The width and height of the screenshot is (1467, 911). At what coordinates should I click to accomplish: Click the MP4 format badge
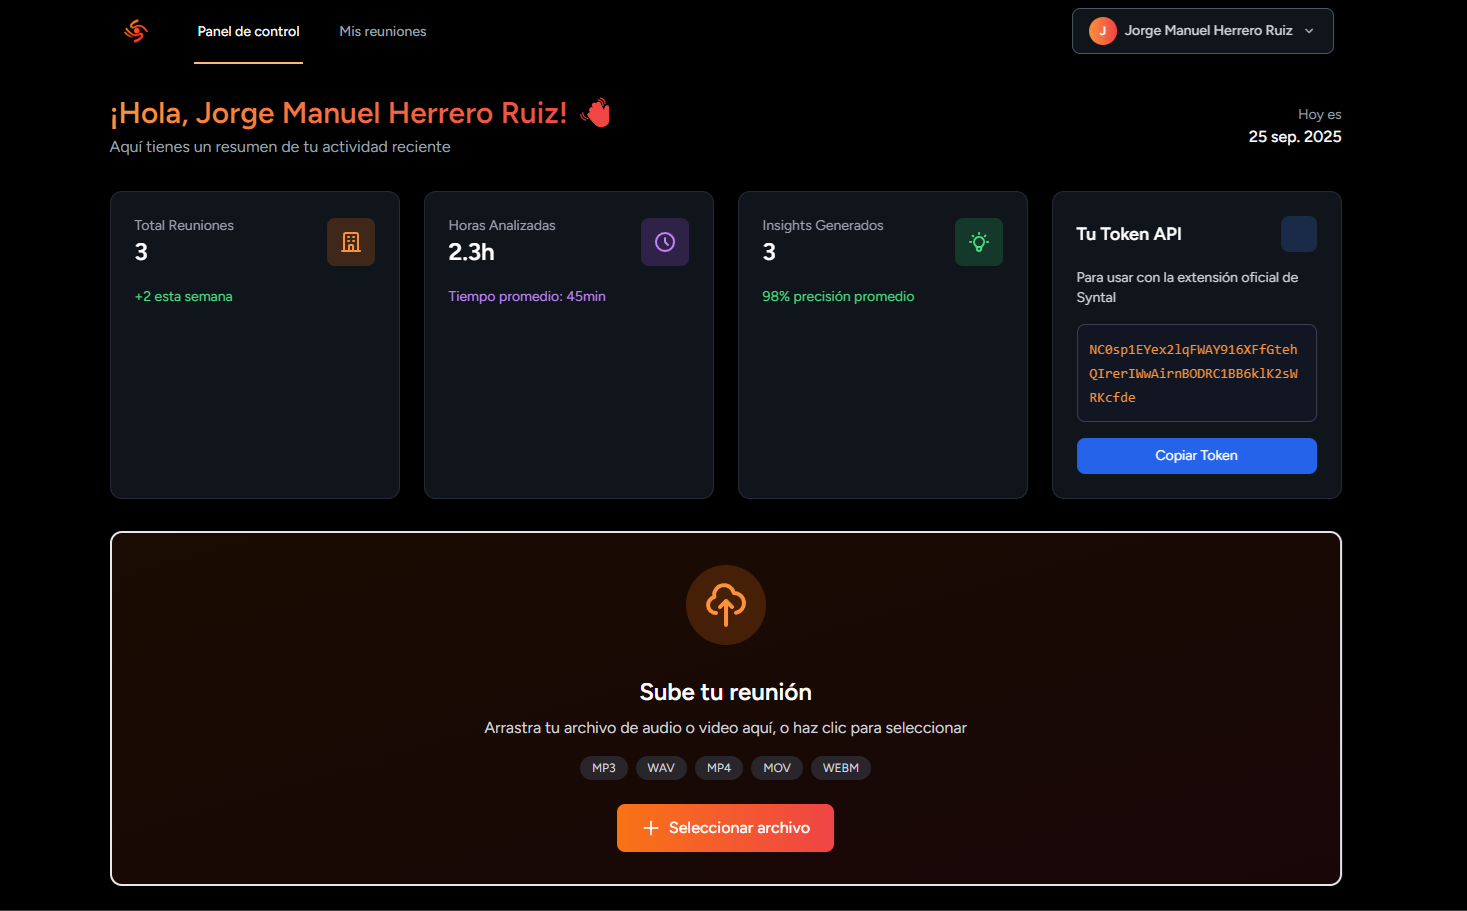tap(719, 768)
